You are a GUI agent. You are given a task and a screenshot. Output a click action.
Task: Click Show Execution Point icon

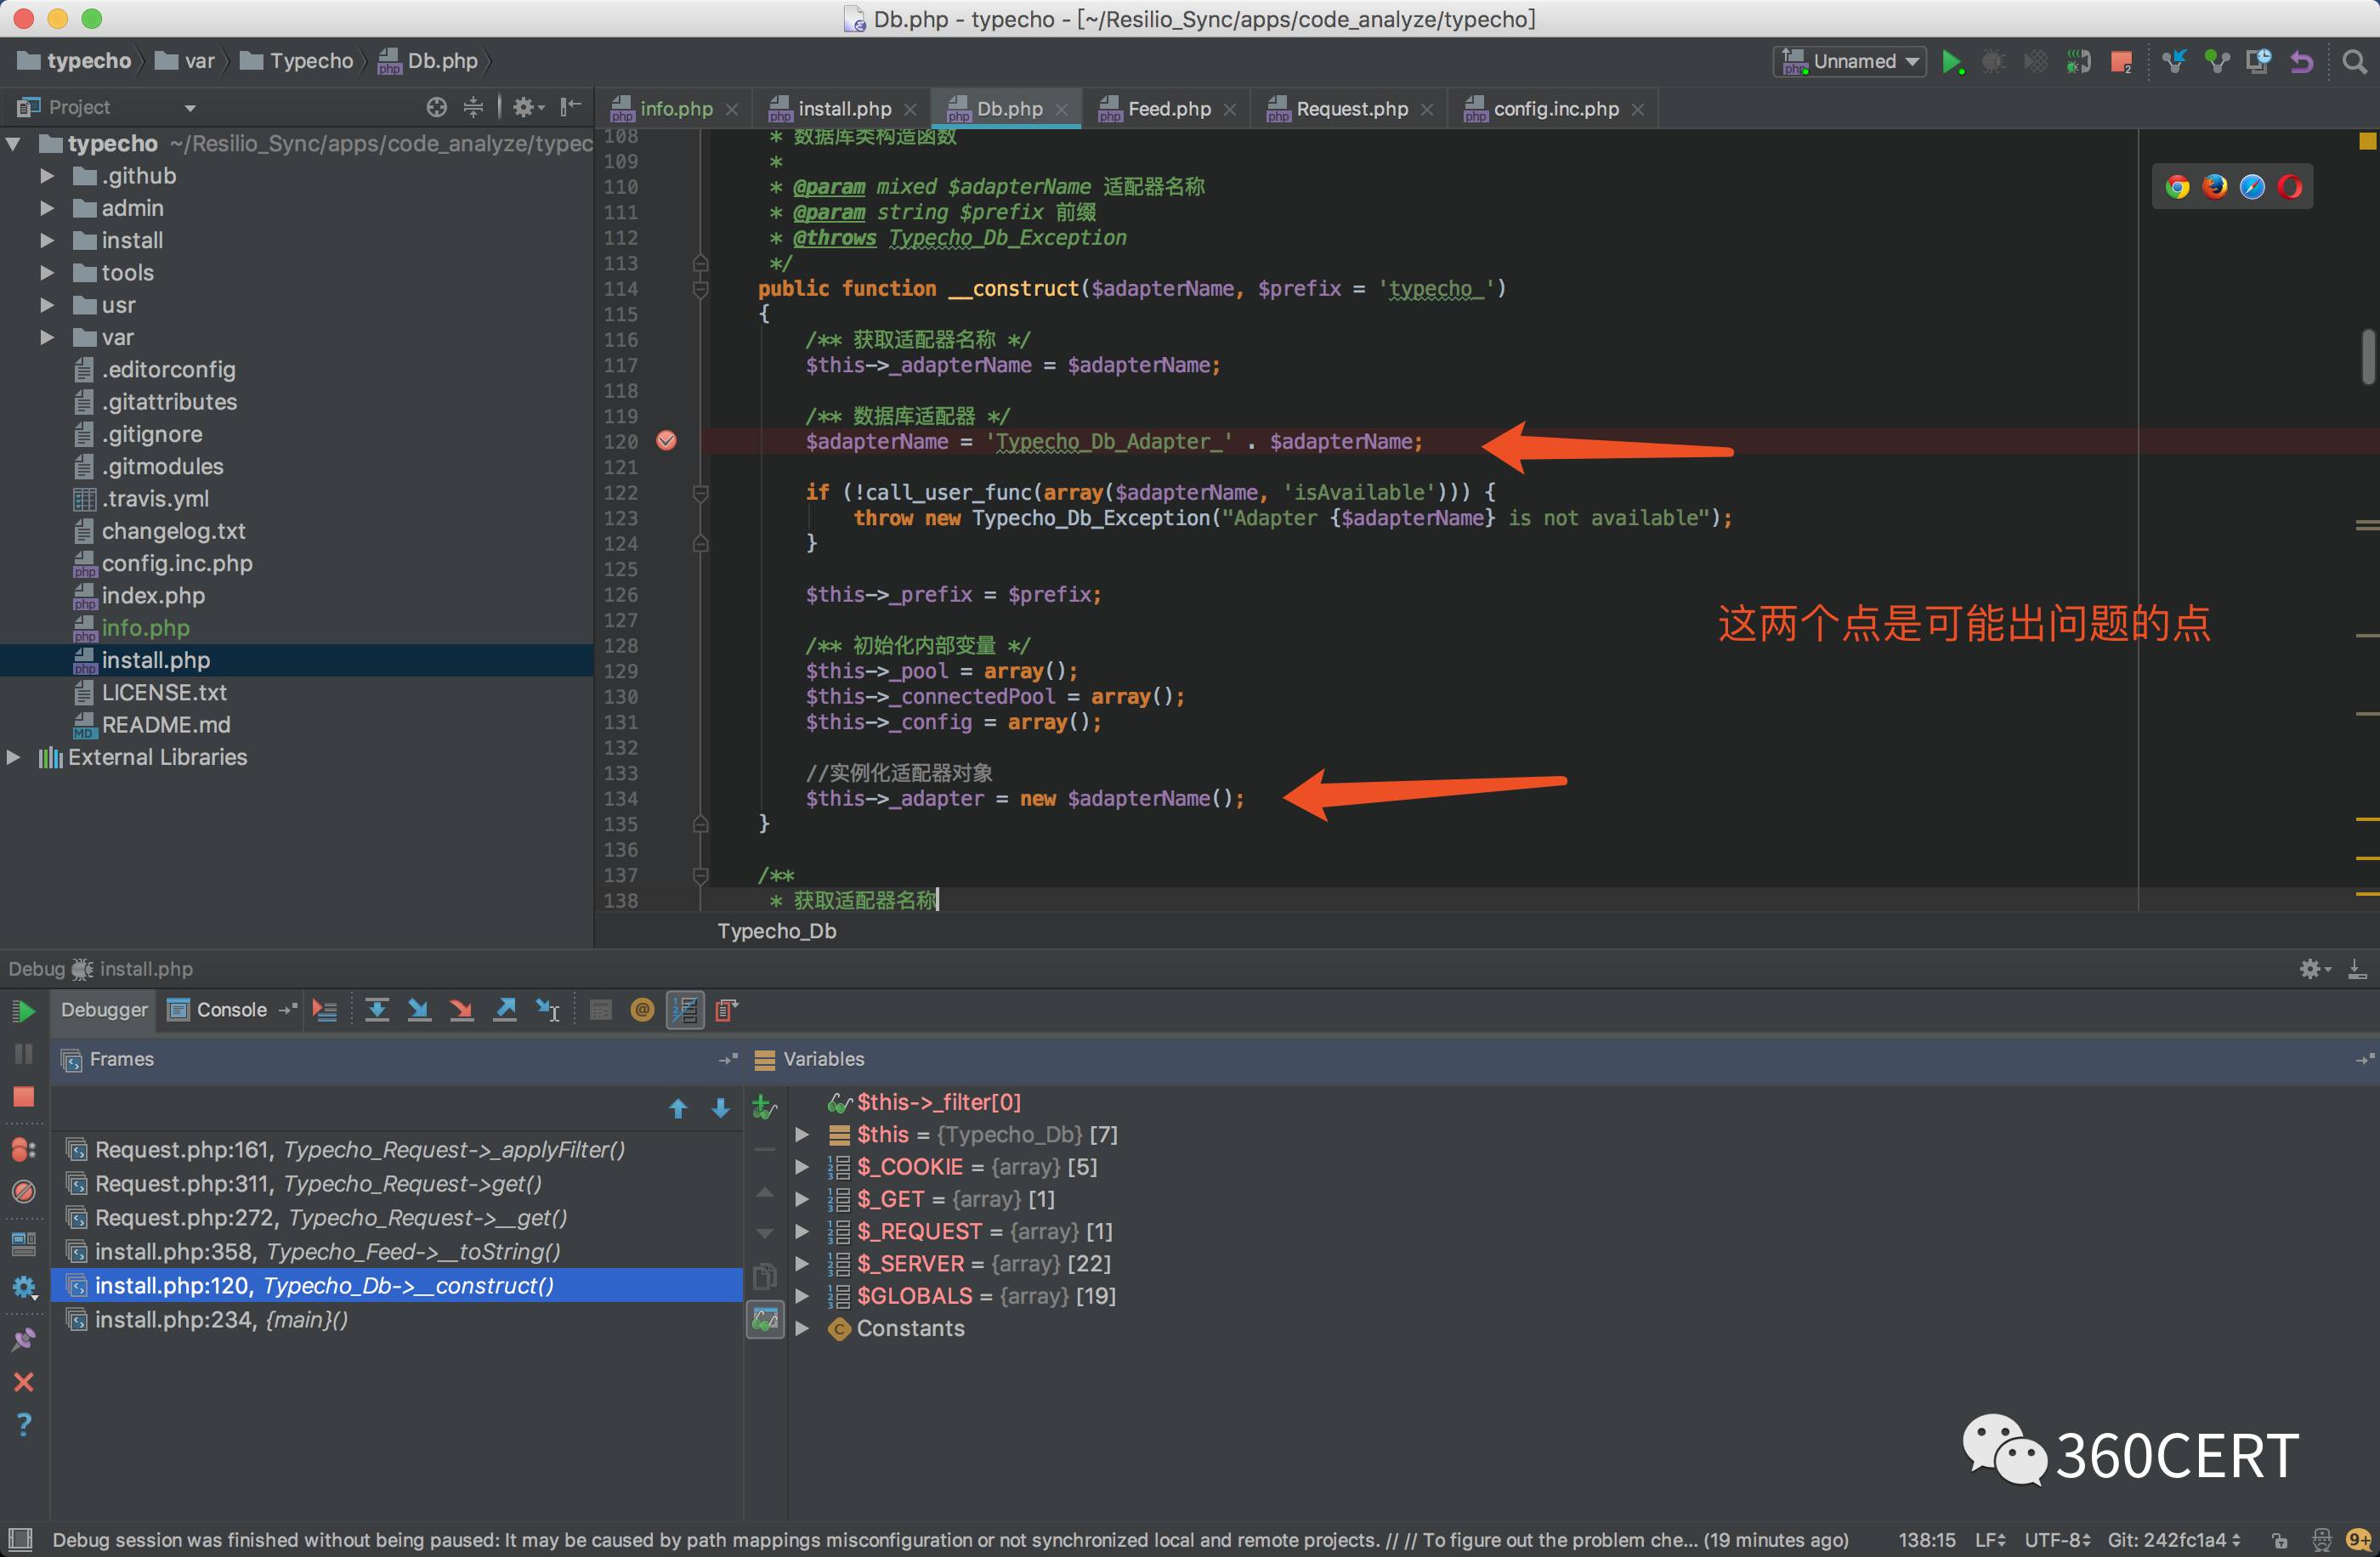[325, 1010]
